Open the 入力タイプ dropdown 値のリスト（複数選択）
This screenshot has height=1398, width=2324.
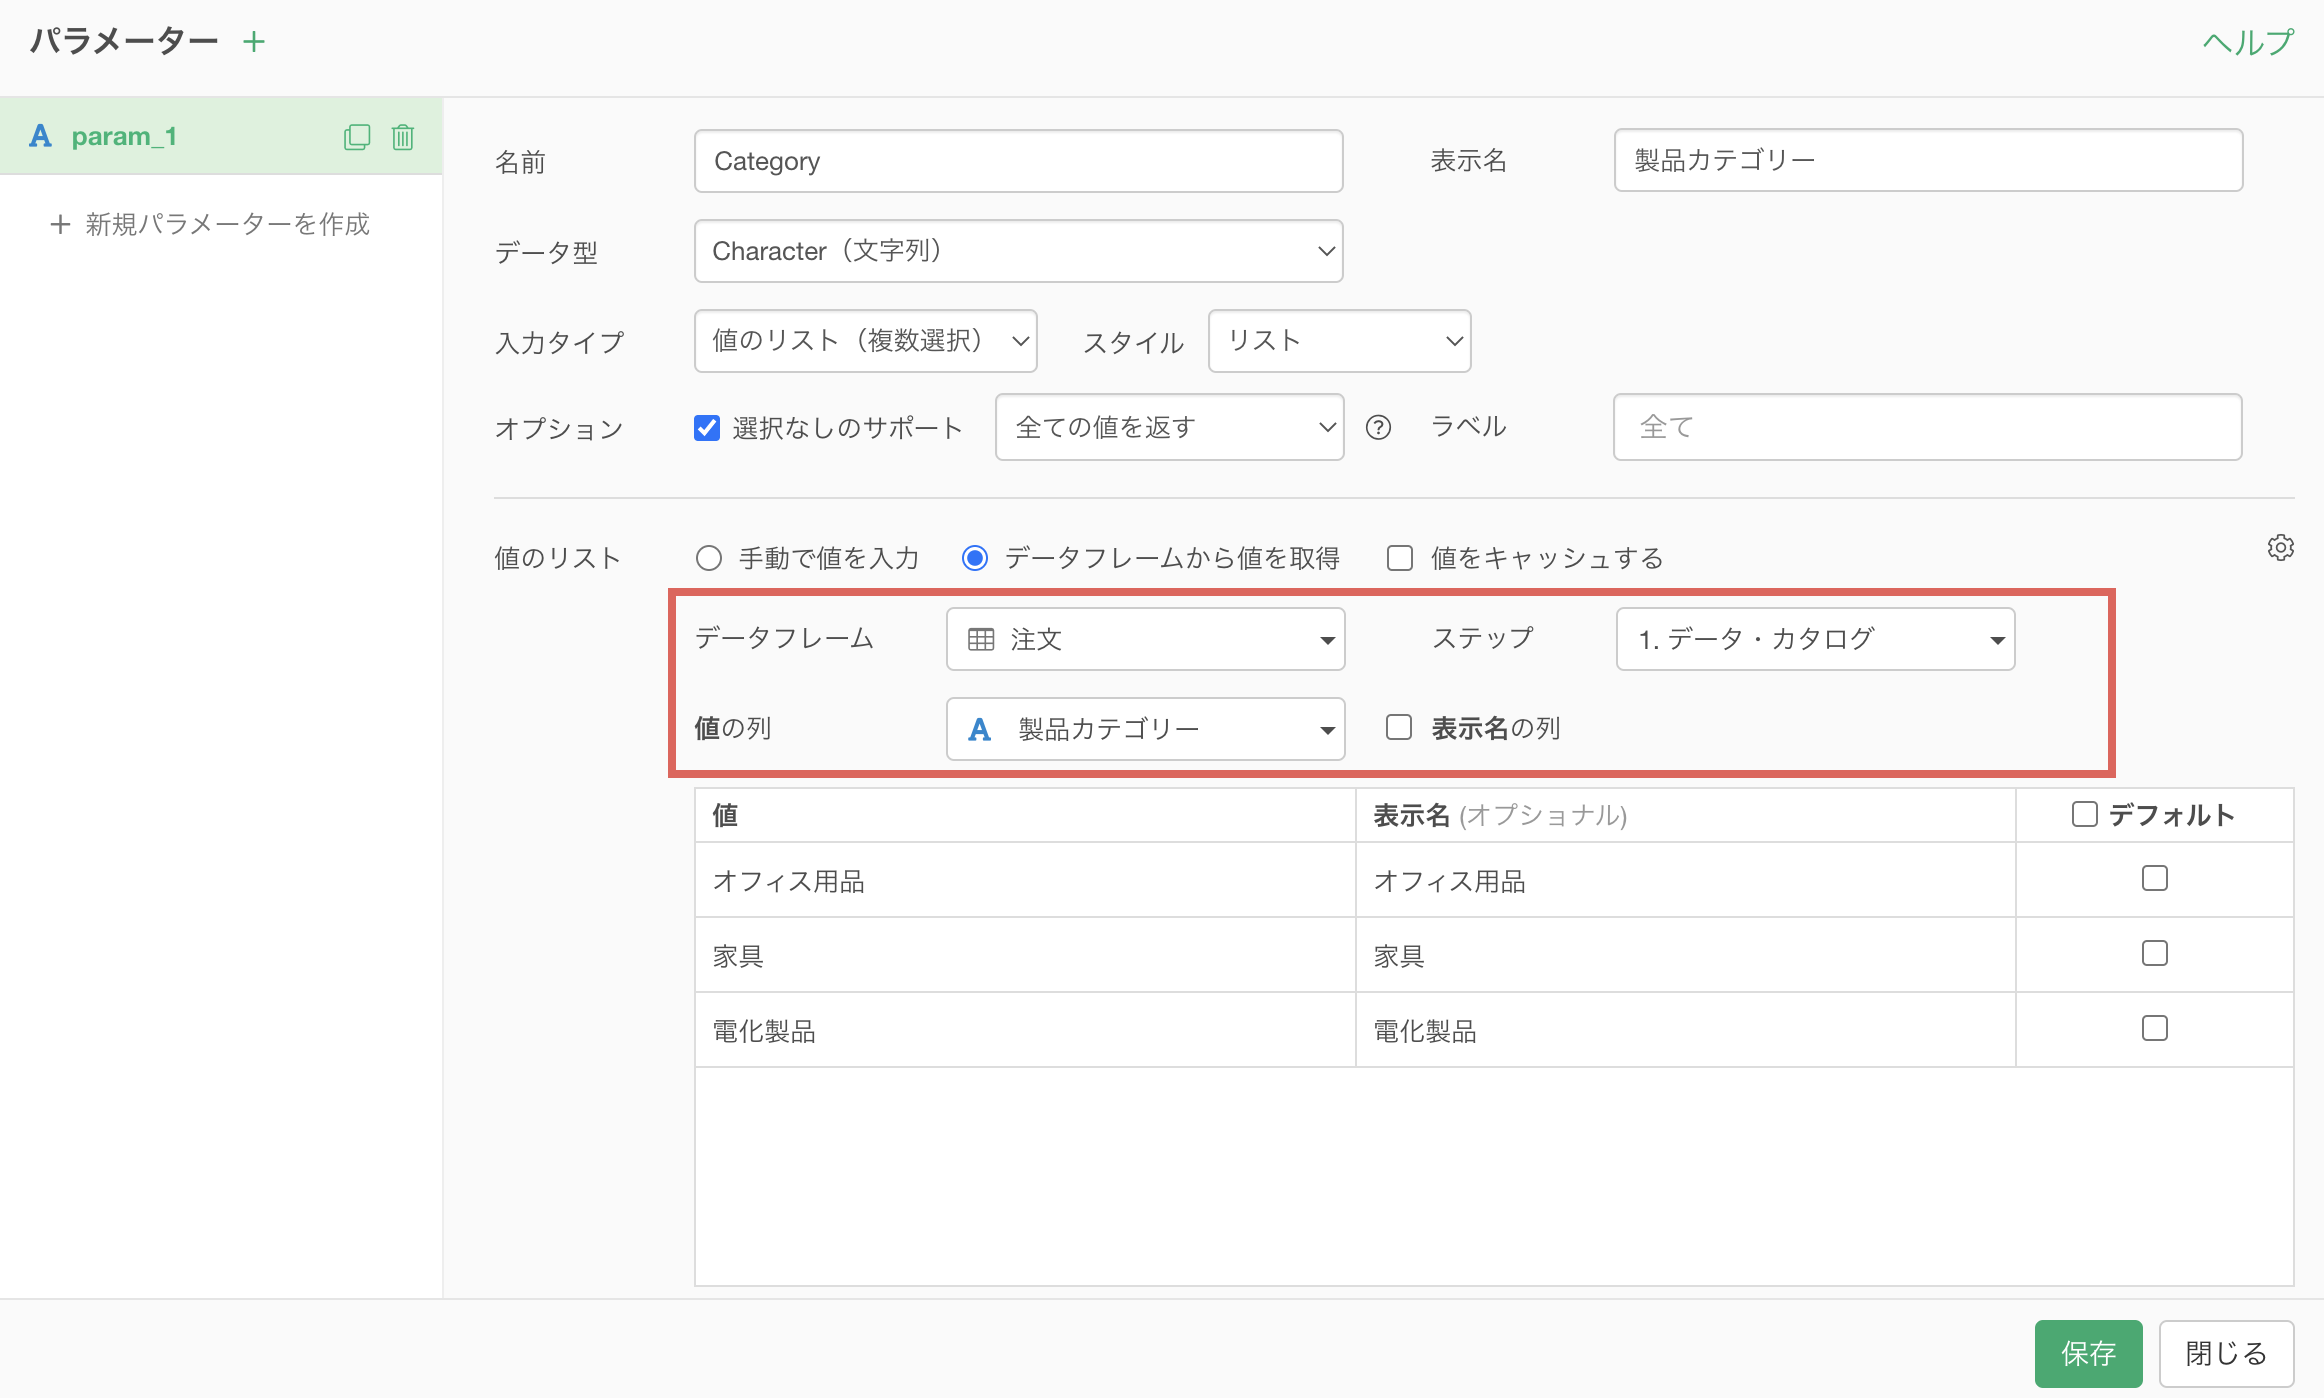click(x=865, y=341)
